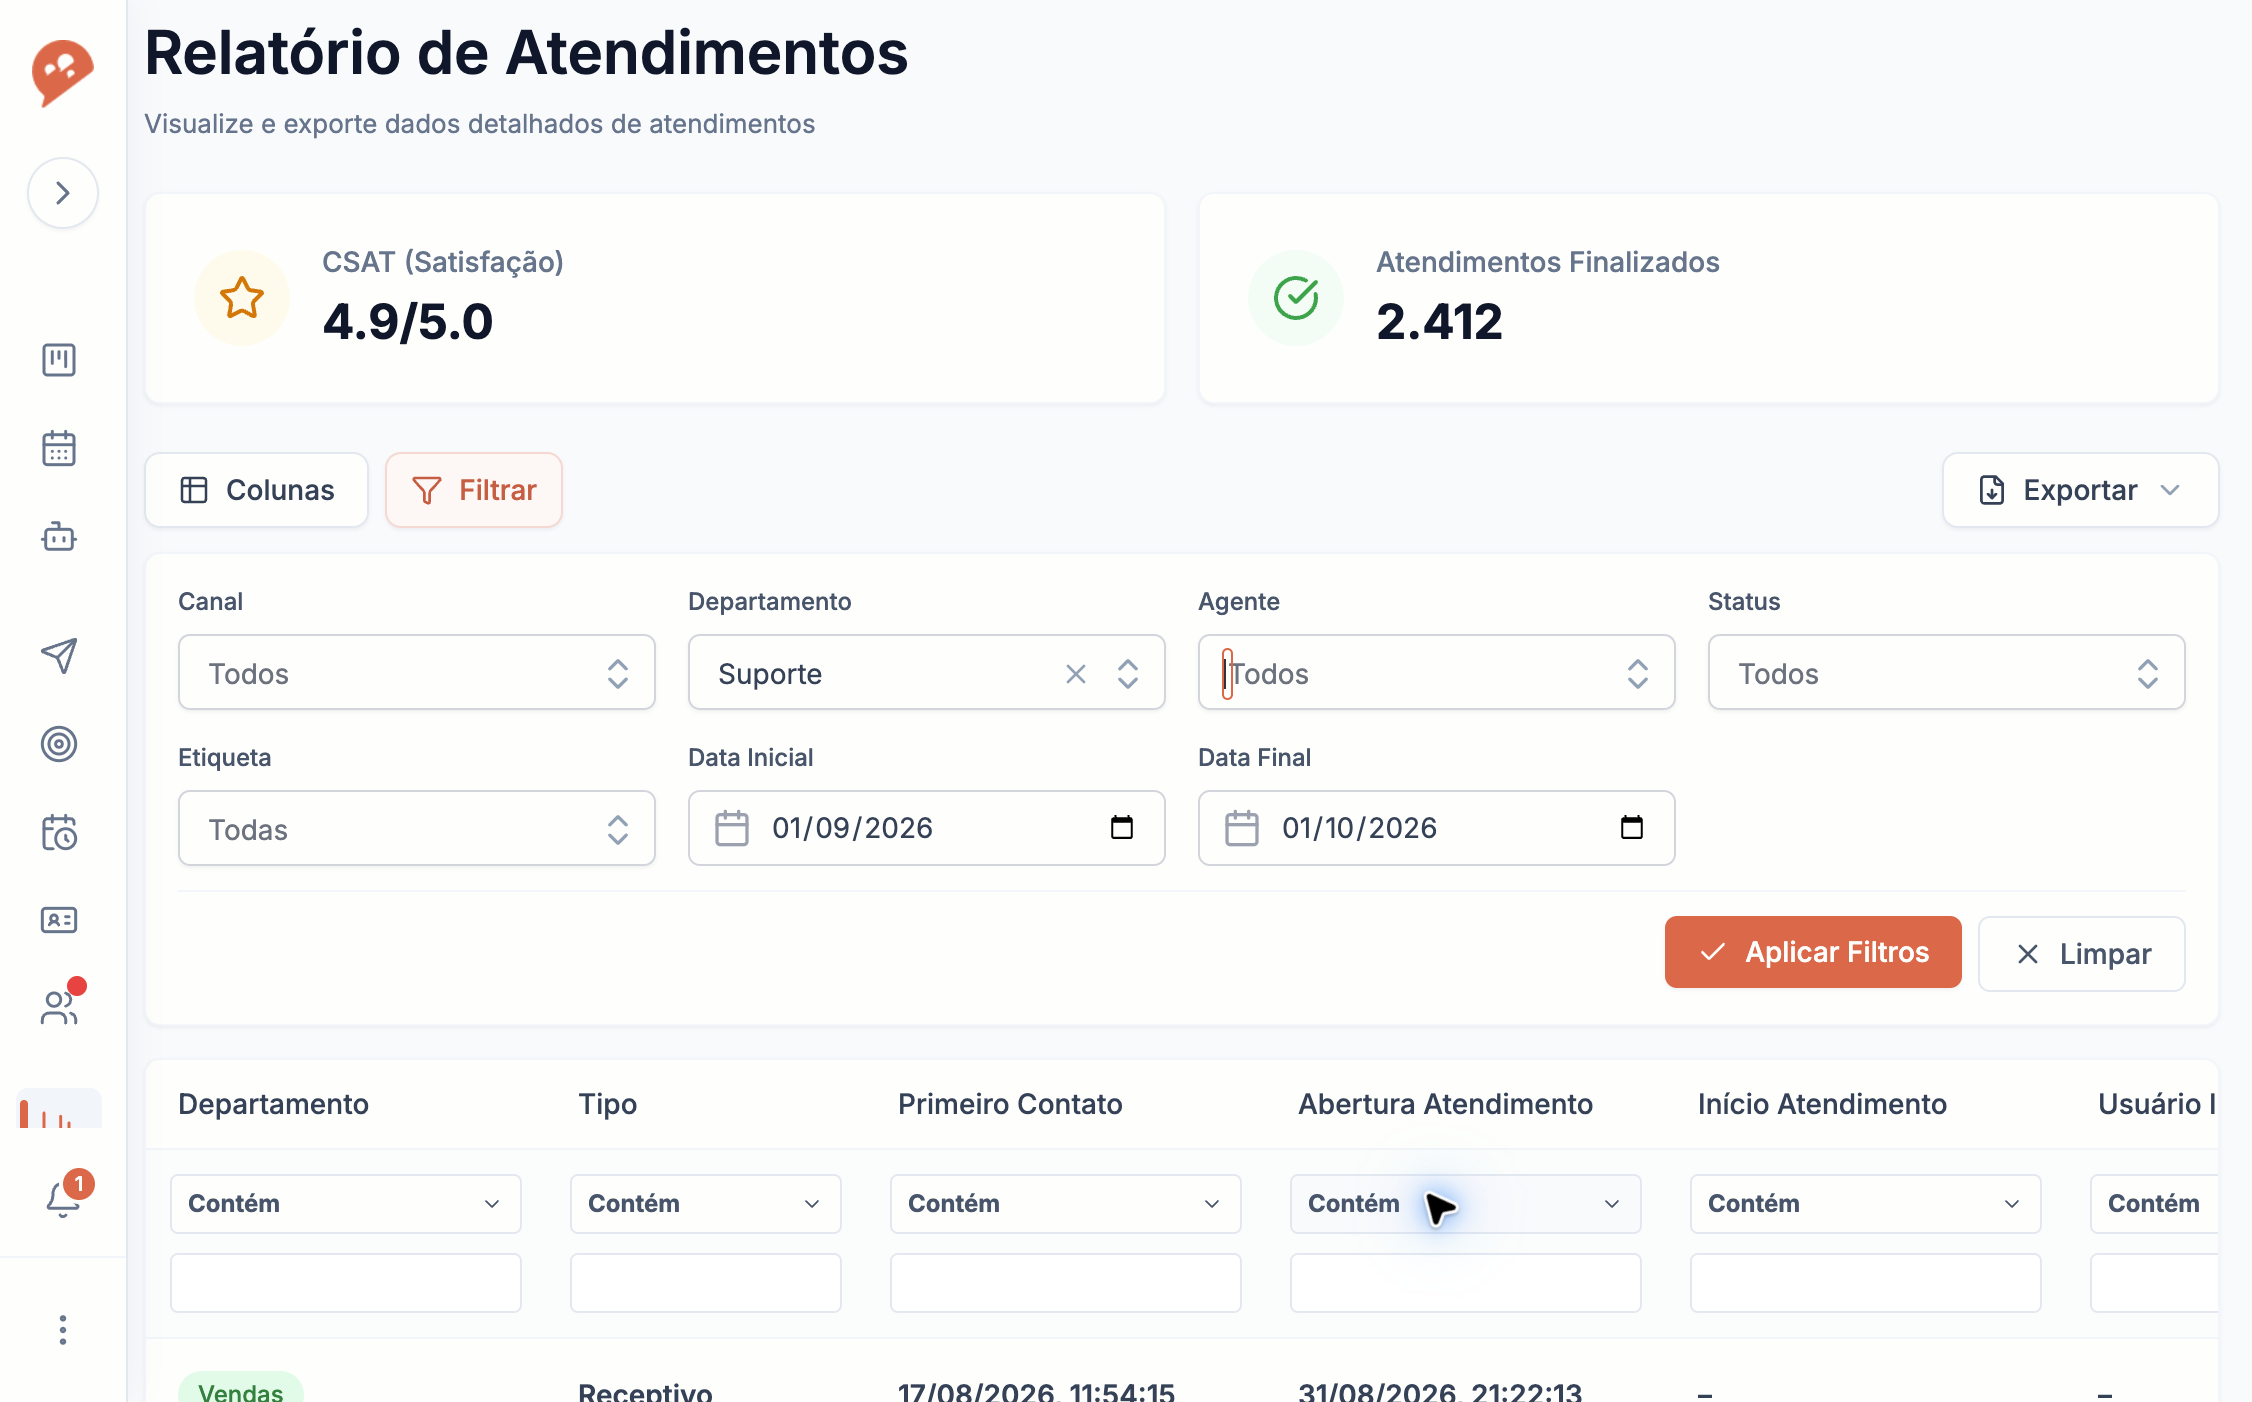This screenshot has width=2252, height=1402.
Task: Open the calendar sidebar icon
Action: click(x=59, y=448)
